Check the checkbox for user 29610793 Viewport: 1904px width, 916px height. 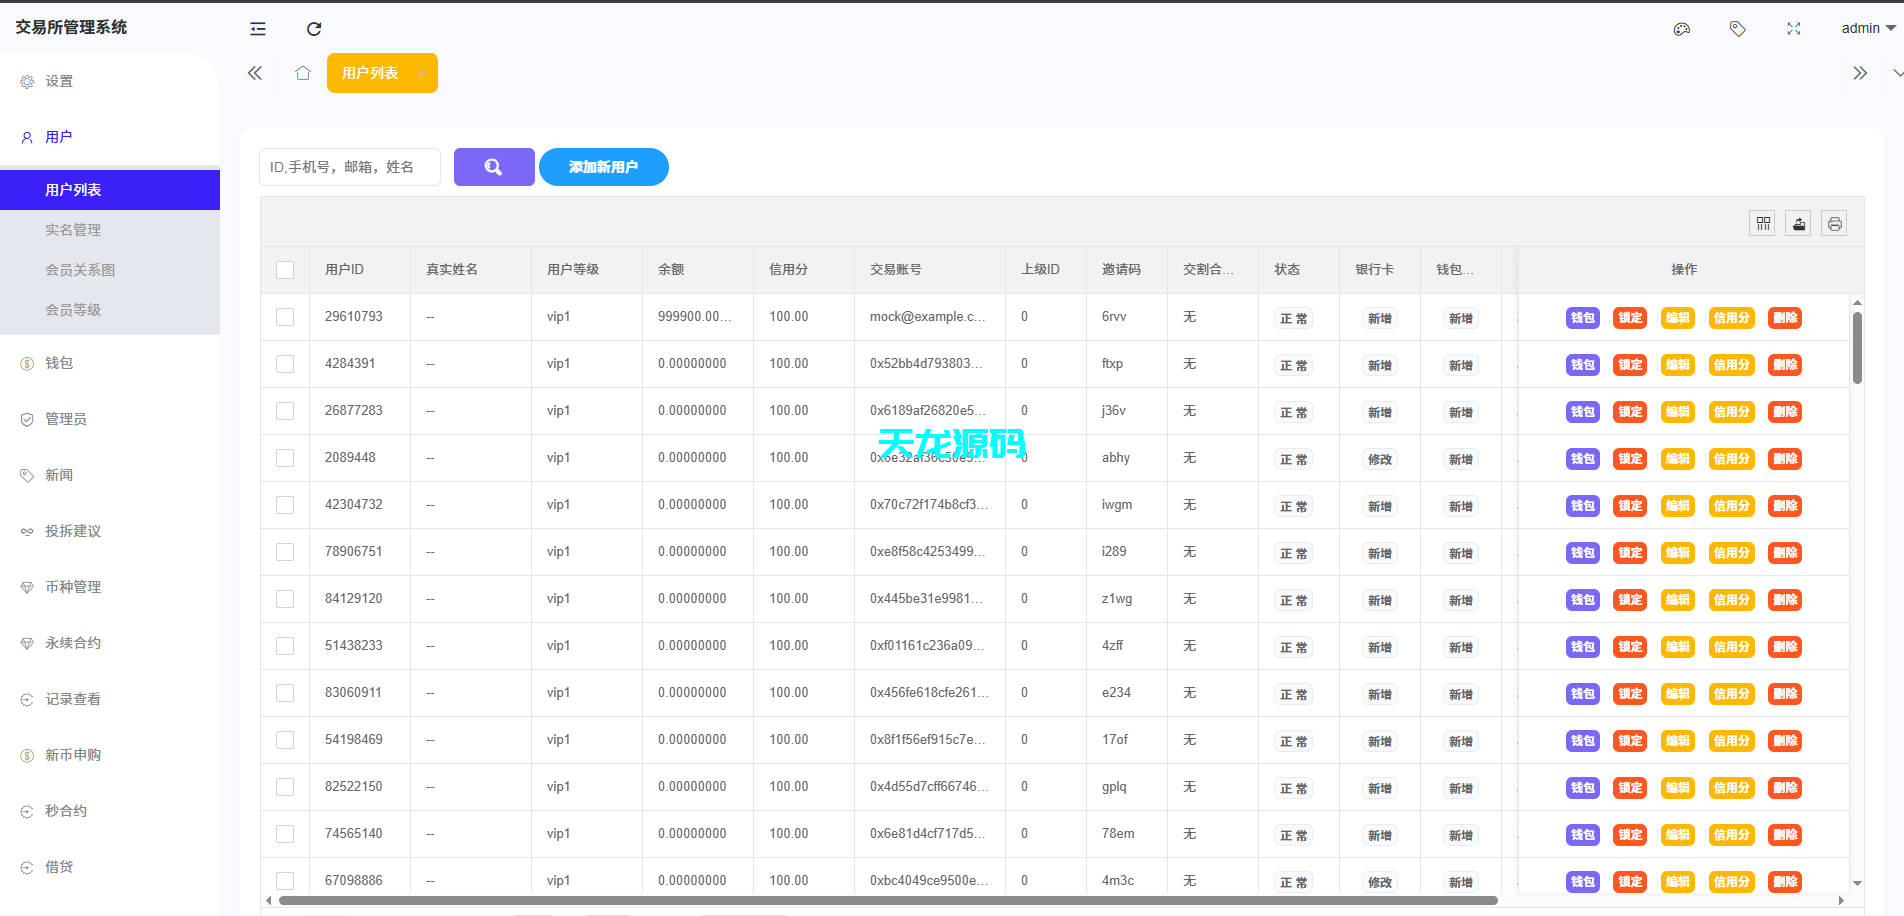285,316
